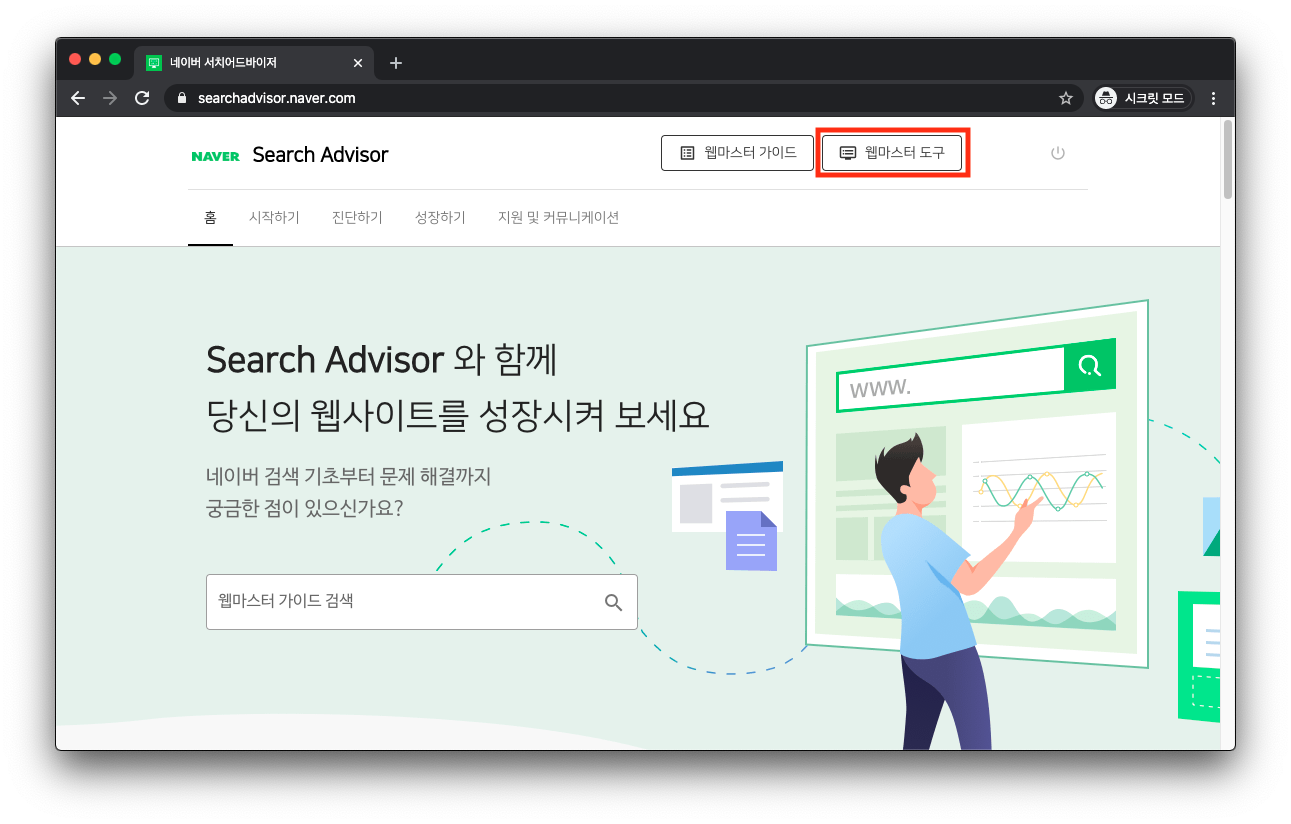The height and width of the screenshot is (824, 1291).
Task: Click the heading 당신의 웹사이트를 성장시켜 보세요
Action: point(458,415)
